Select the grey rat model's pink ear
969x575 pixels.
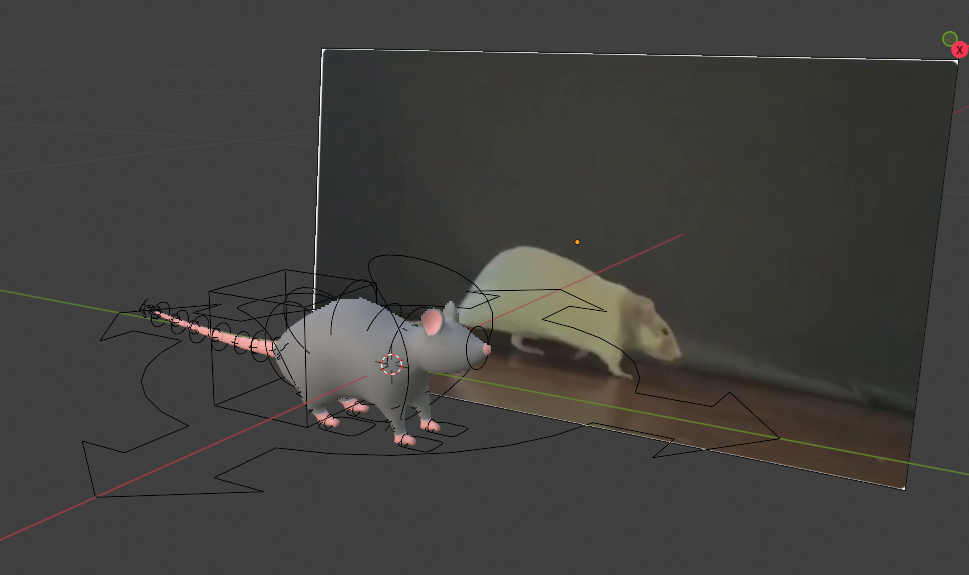point(433,322)
